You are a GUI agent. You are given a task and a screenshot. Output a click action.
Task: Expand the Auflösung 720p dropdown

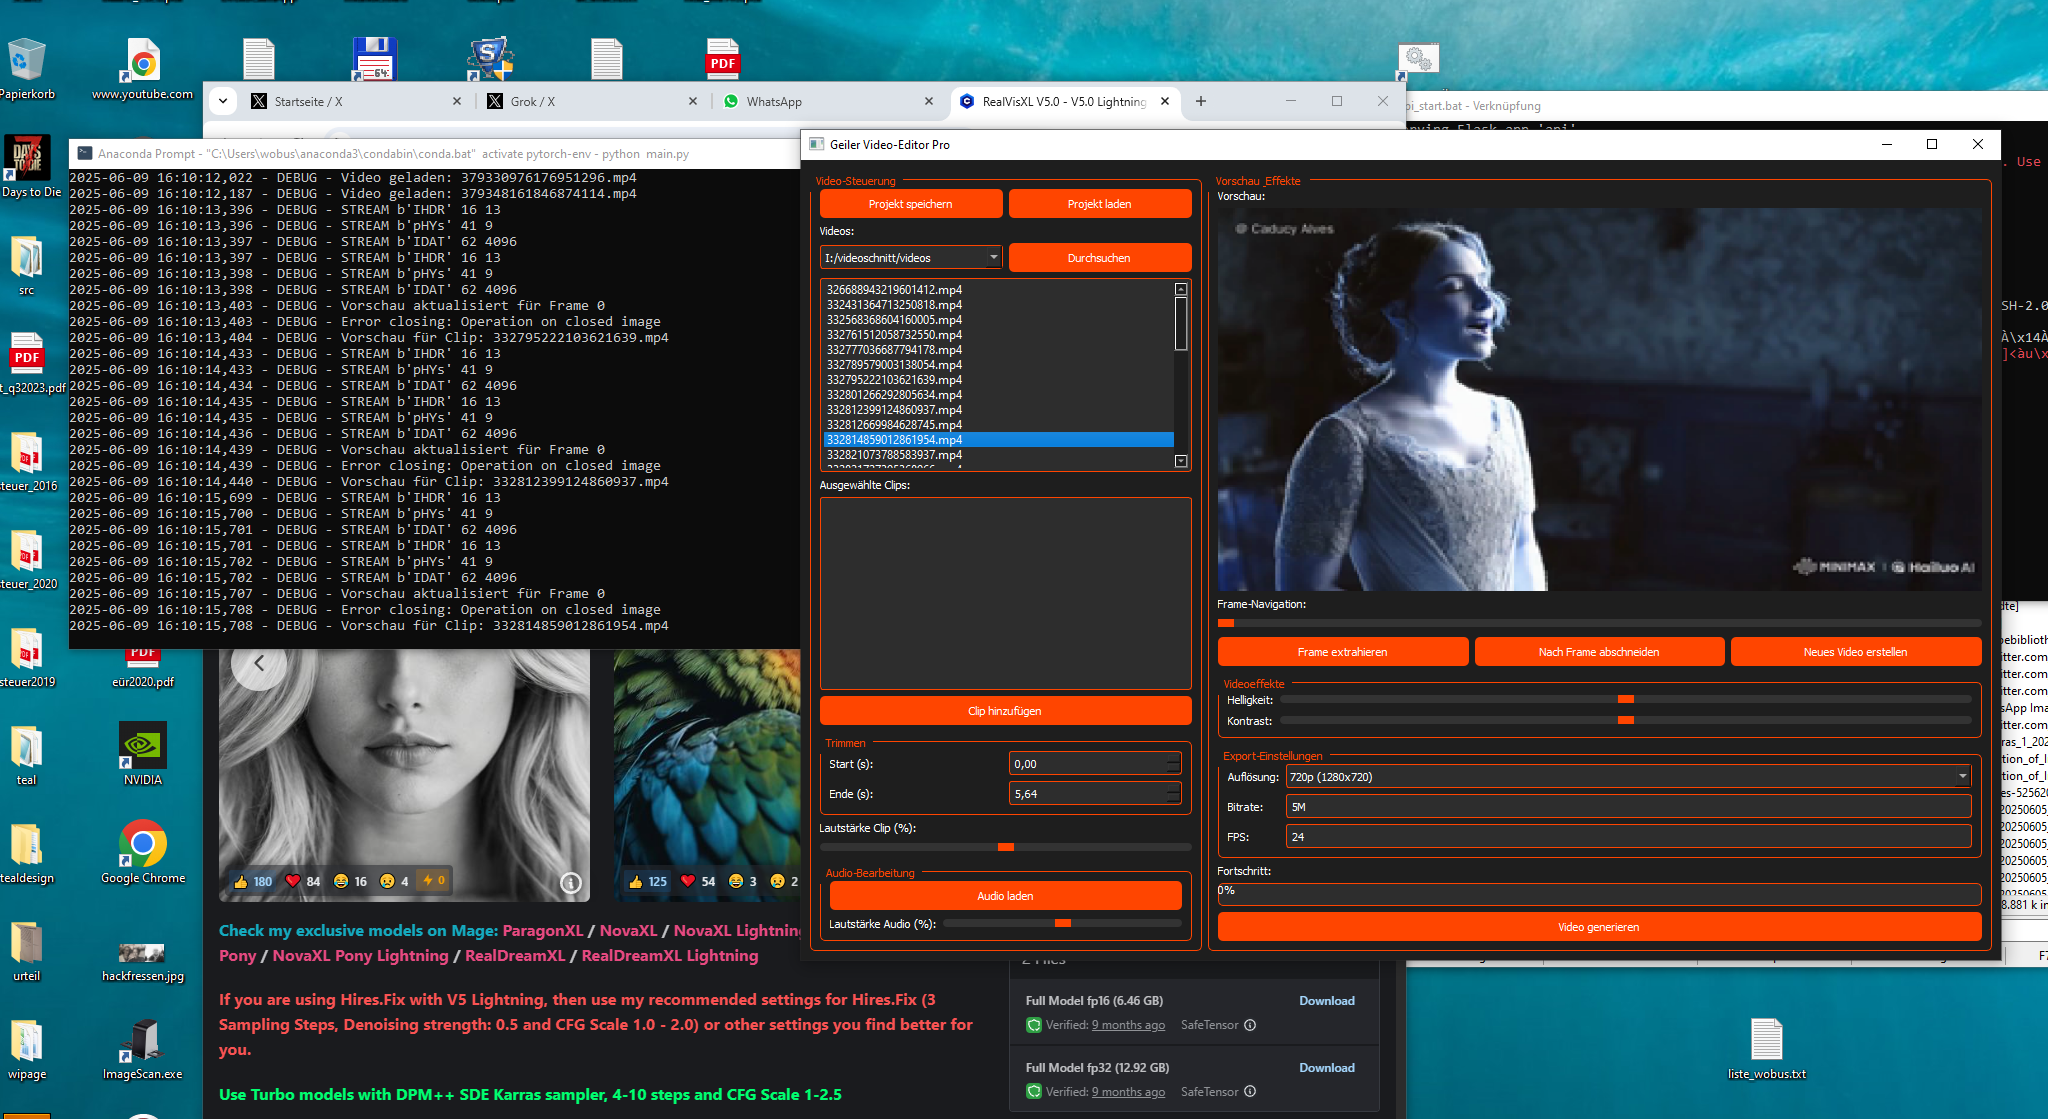pyautogui.click(x=1962, y=777)
